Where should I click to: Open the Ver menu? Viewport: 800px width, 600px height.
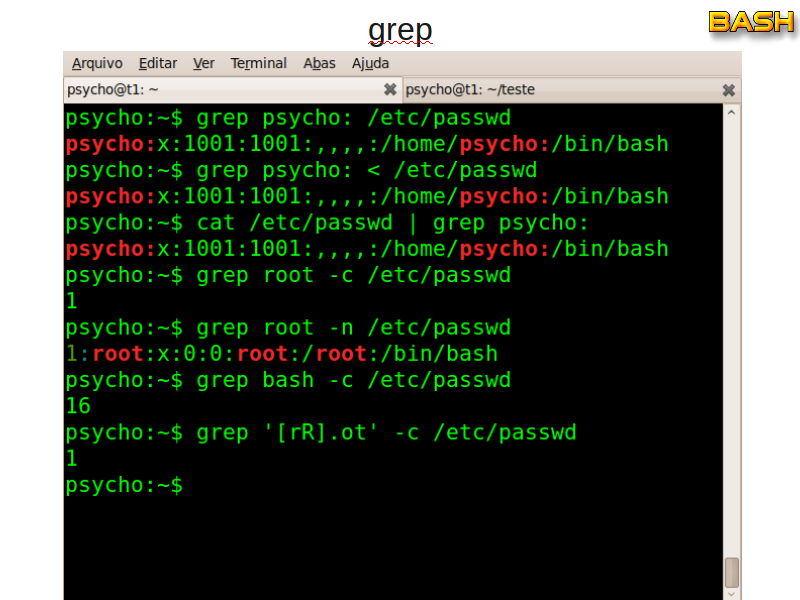[x=204, y=63]
